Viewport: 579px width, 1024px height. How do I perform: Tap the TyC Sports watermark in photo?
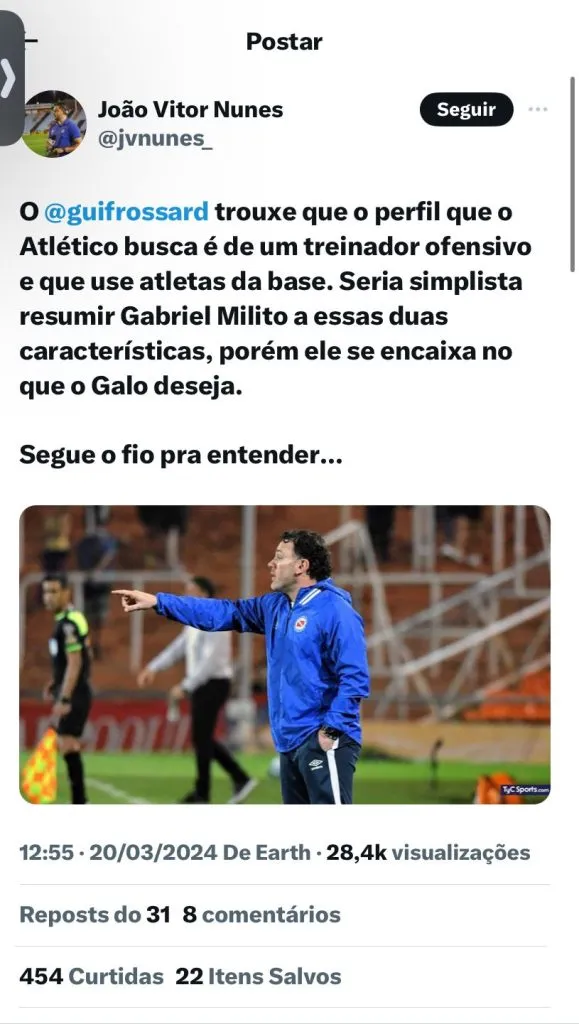[x=525, y=790]
